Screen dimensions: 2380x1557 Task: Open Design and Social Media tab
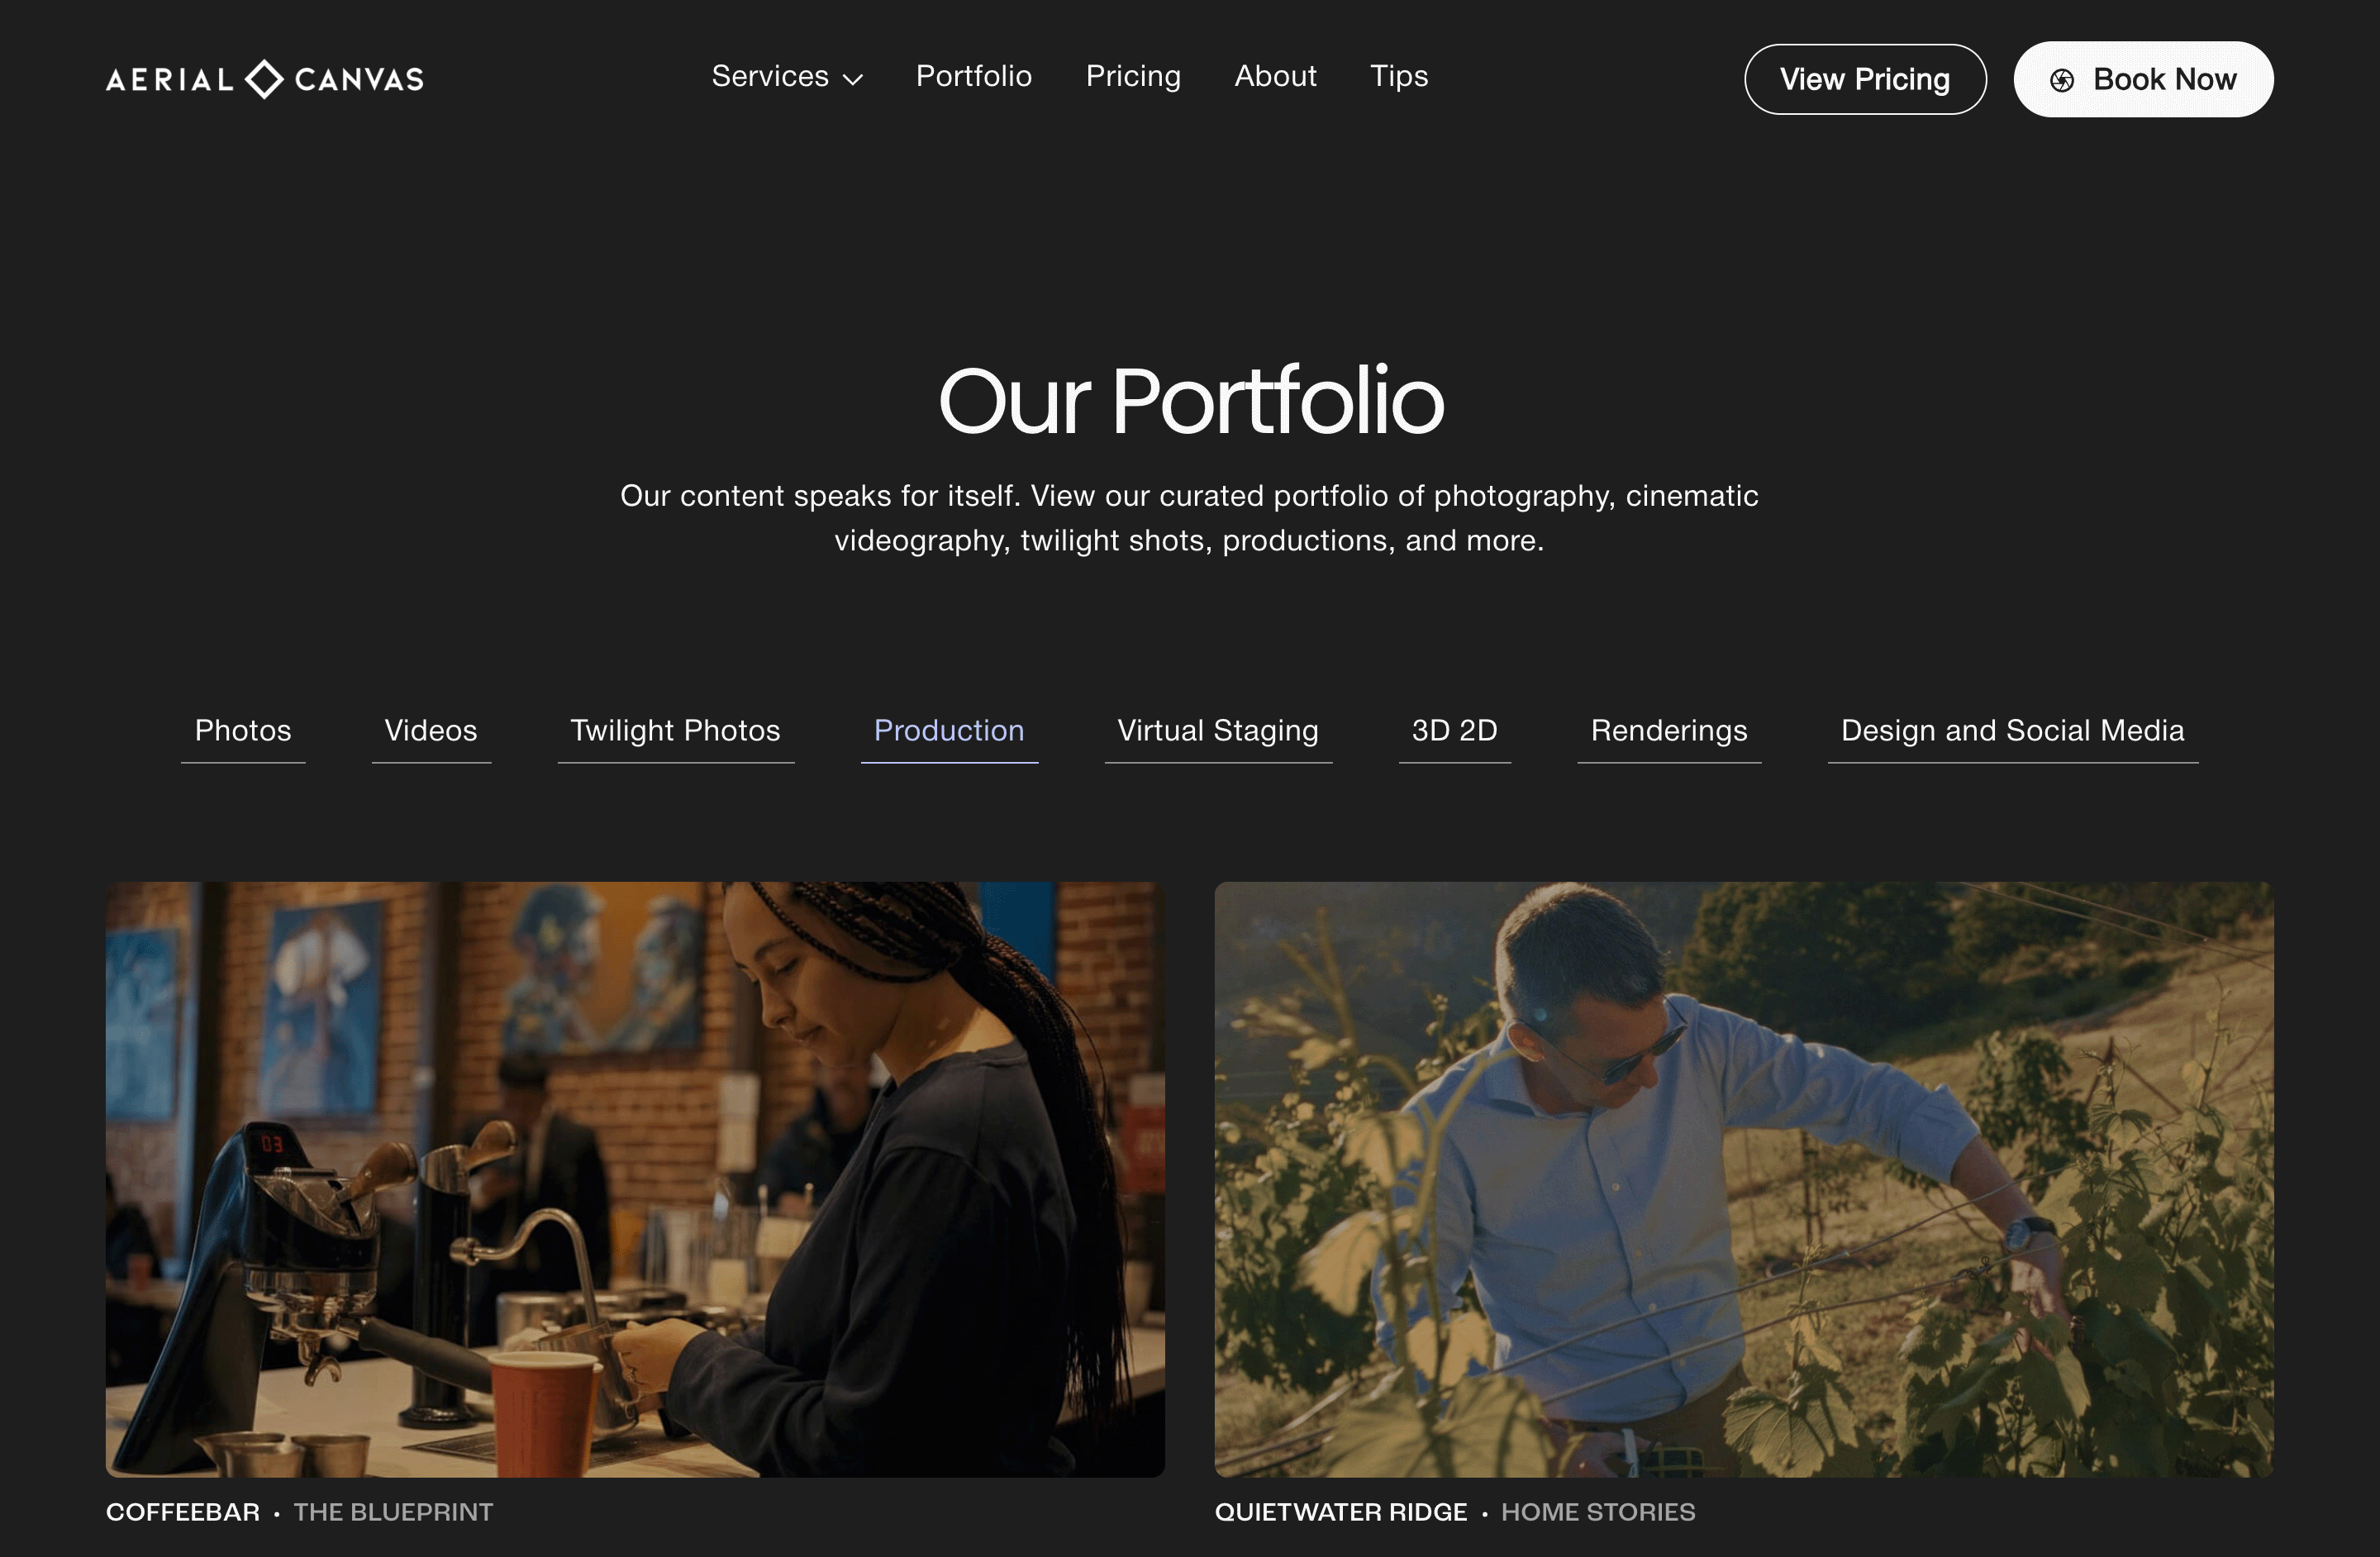tap(2012, 731)
